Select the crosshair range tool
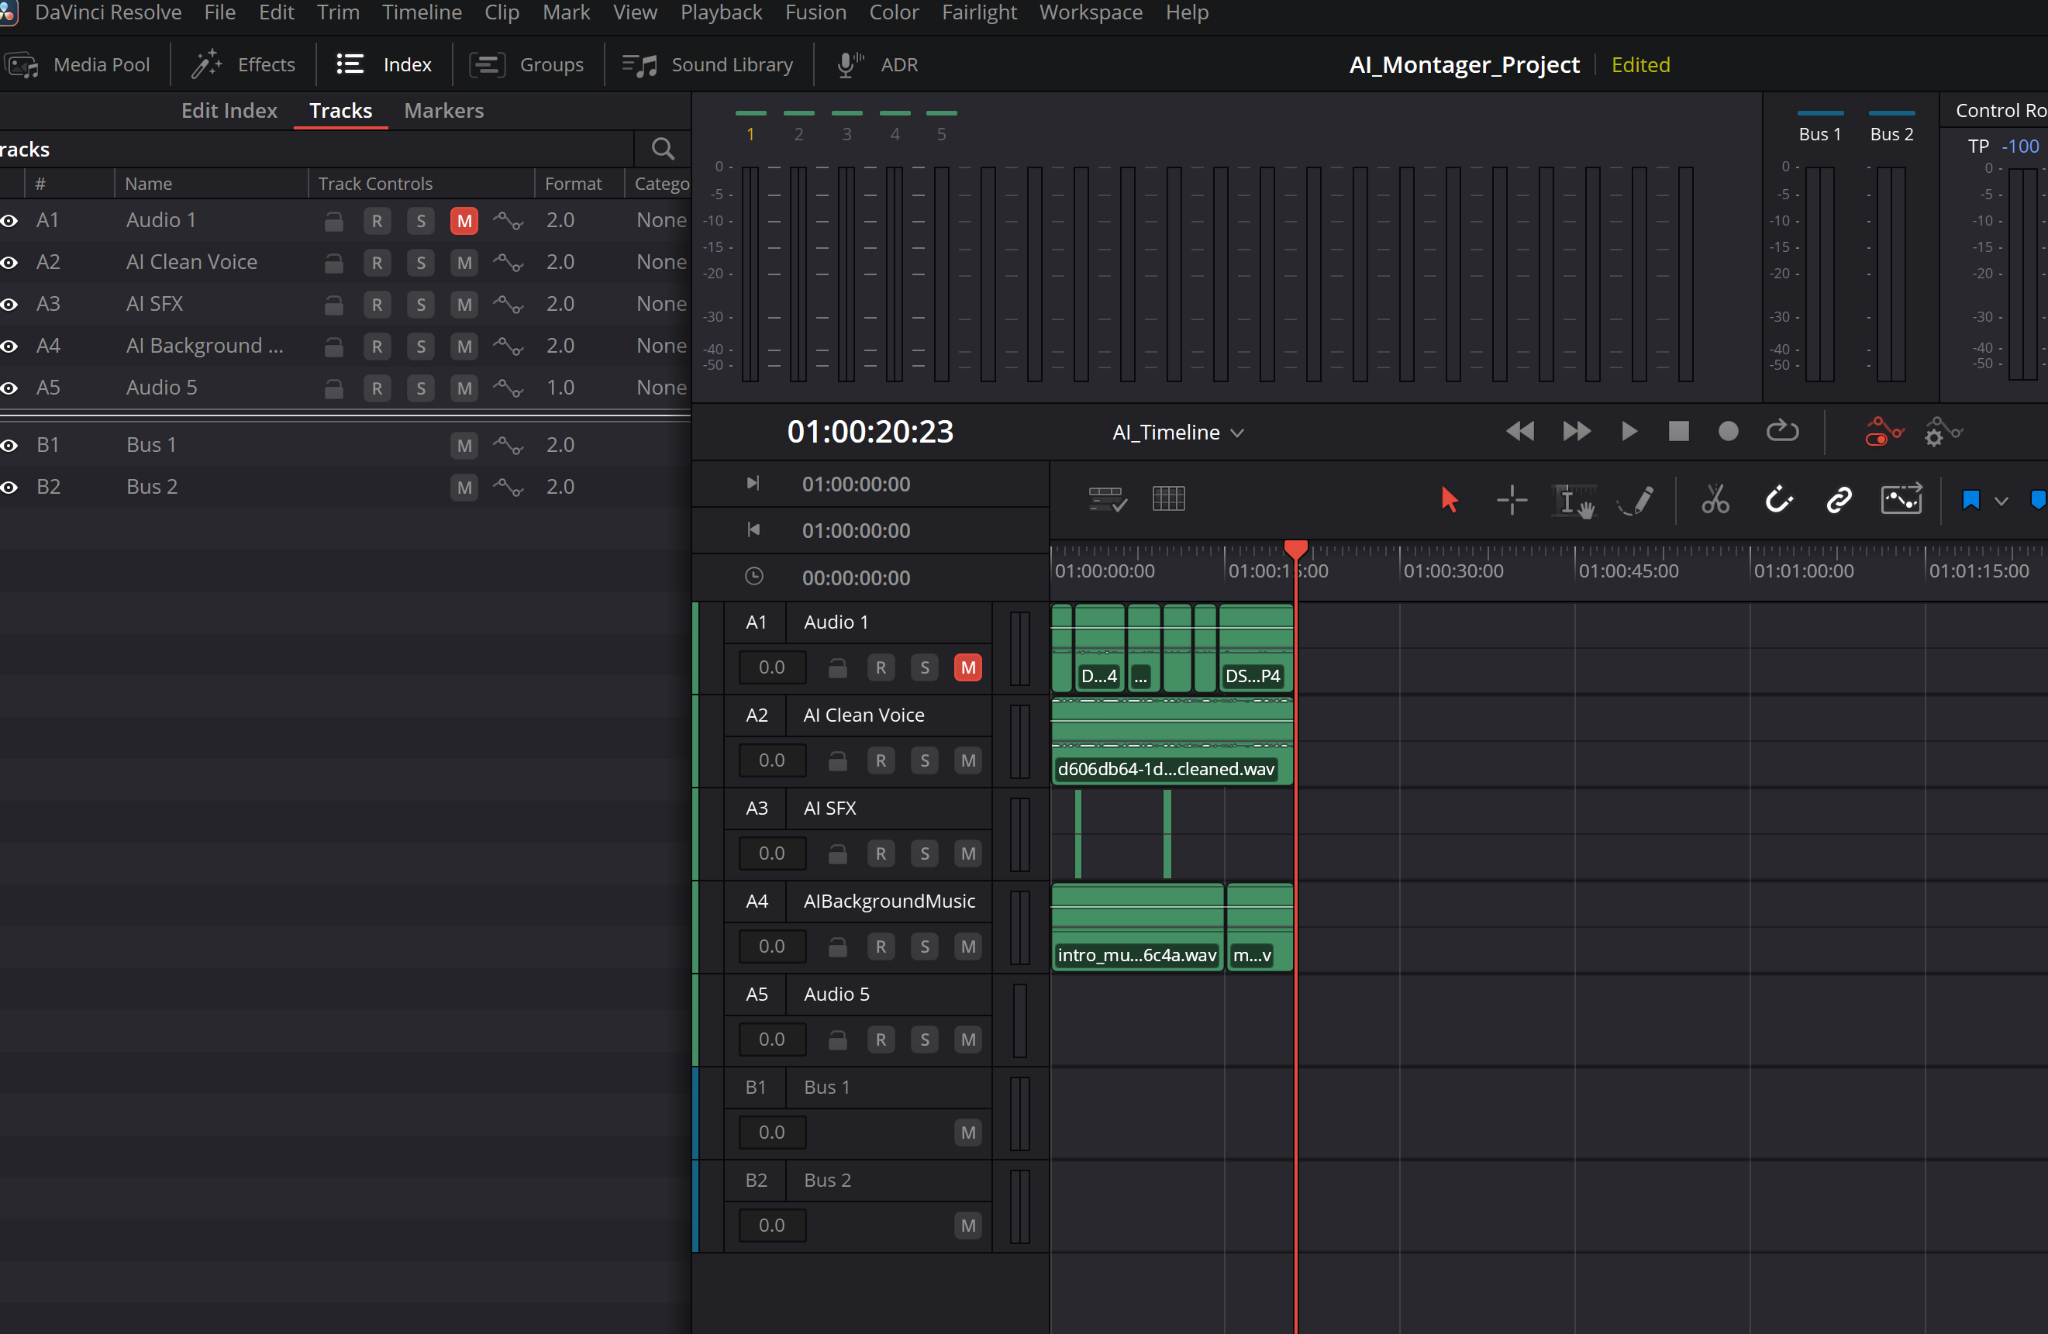Screen dimensions: 2048x1334 (x=1512, y=499)
